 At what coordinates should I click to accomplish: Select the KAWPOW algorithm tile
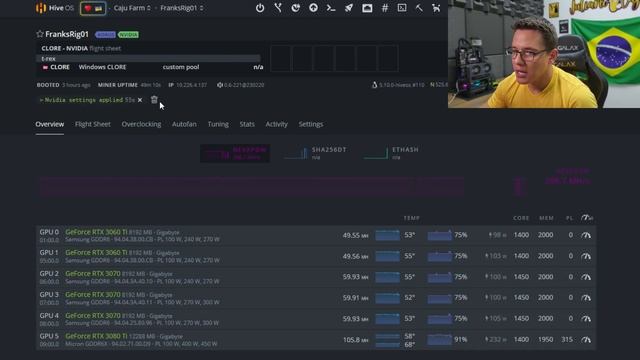click(x=235, y=153)
